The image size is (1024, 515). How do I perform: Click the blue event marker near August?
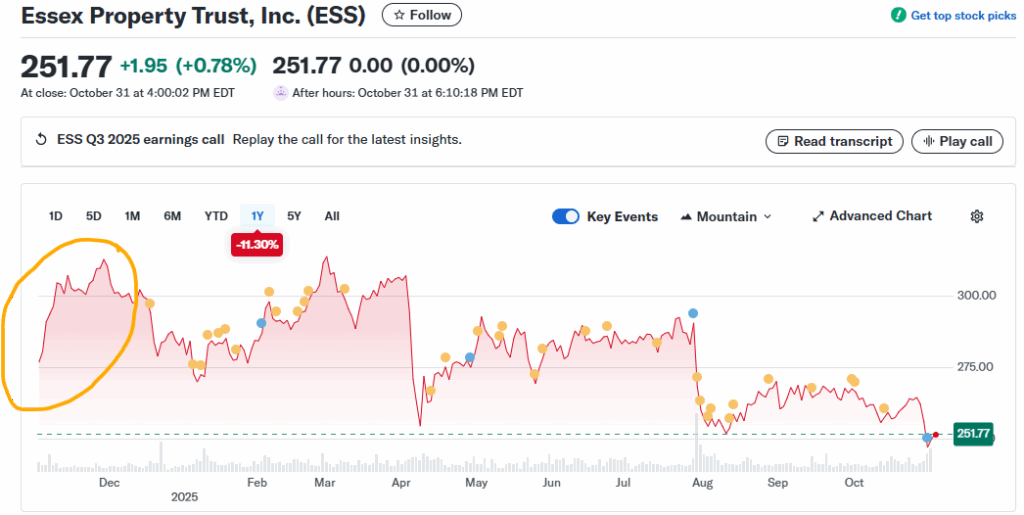pos(692,313)
